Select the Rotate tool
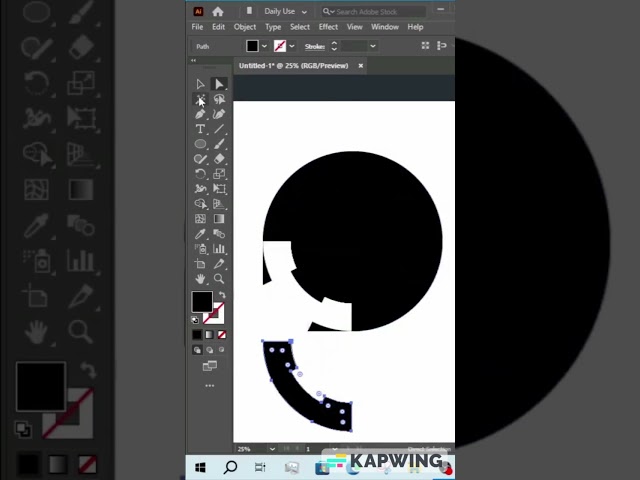Screen dimensions: 640x480 (200, 174)
